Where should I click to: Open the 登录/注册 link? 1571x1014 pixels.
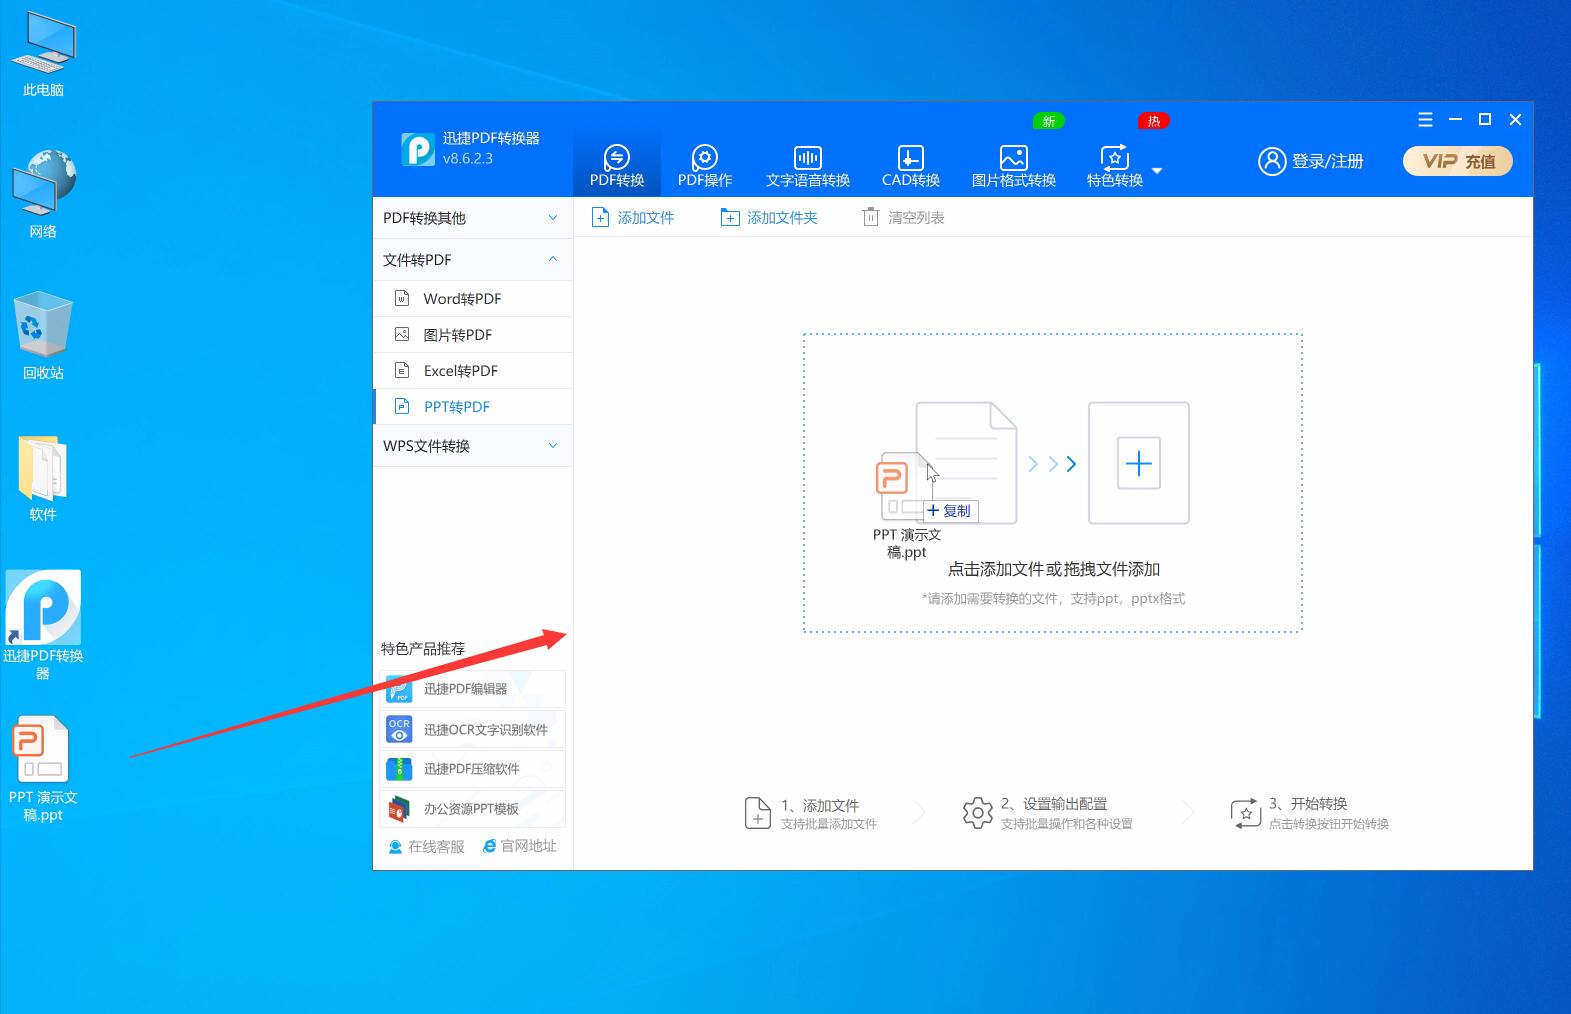point(1328,161)
